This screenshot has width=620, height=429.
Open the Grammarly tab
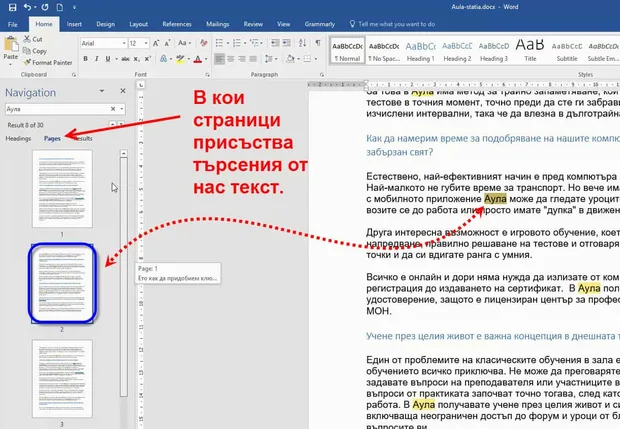click(x=319, y=24)
